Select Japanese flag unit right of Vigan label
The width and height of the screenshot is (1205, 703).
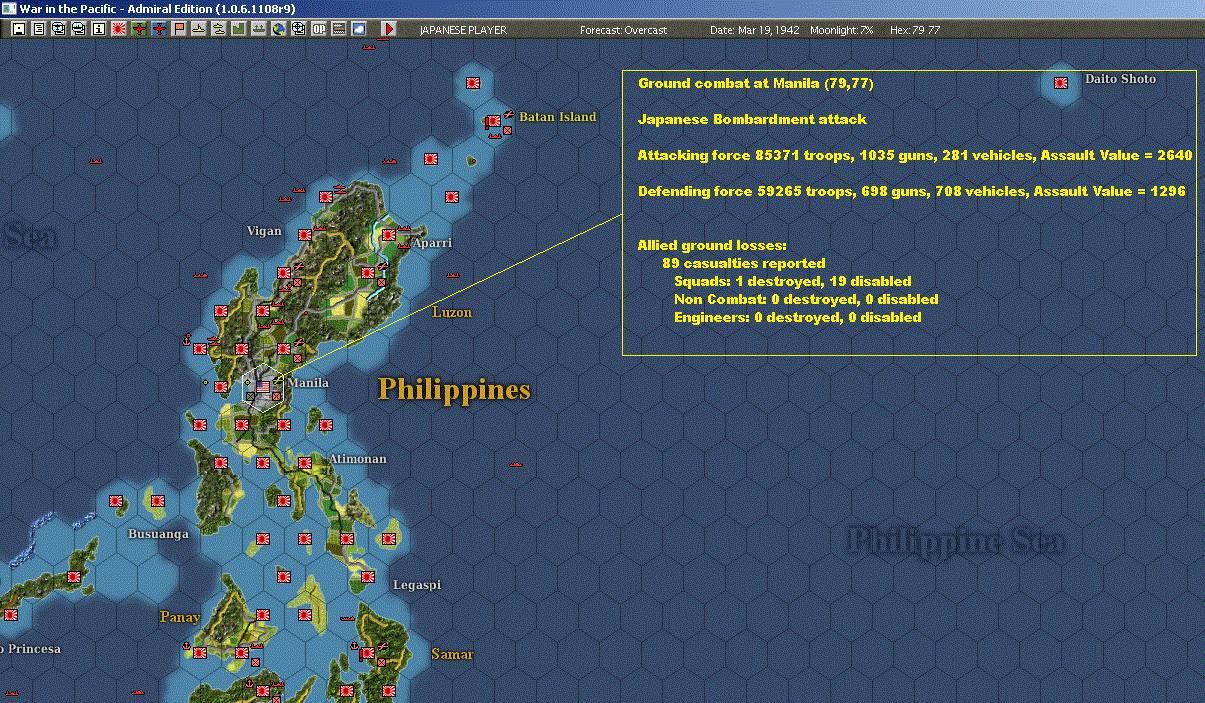[305, 235]
